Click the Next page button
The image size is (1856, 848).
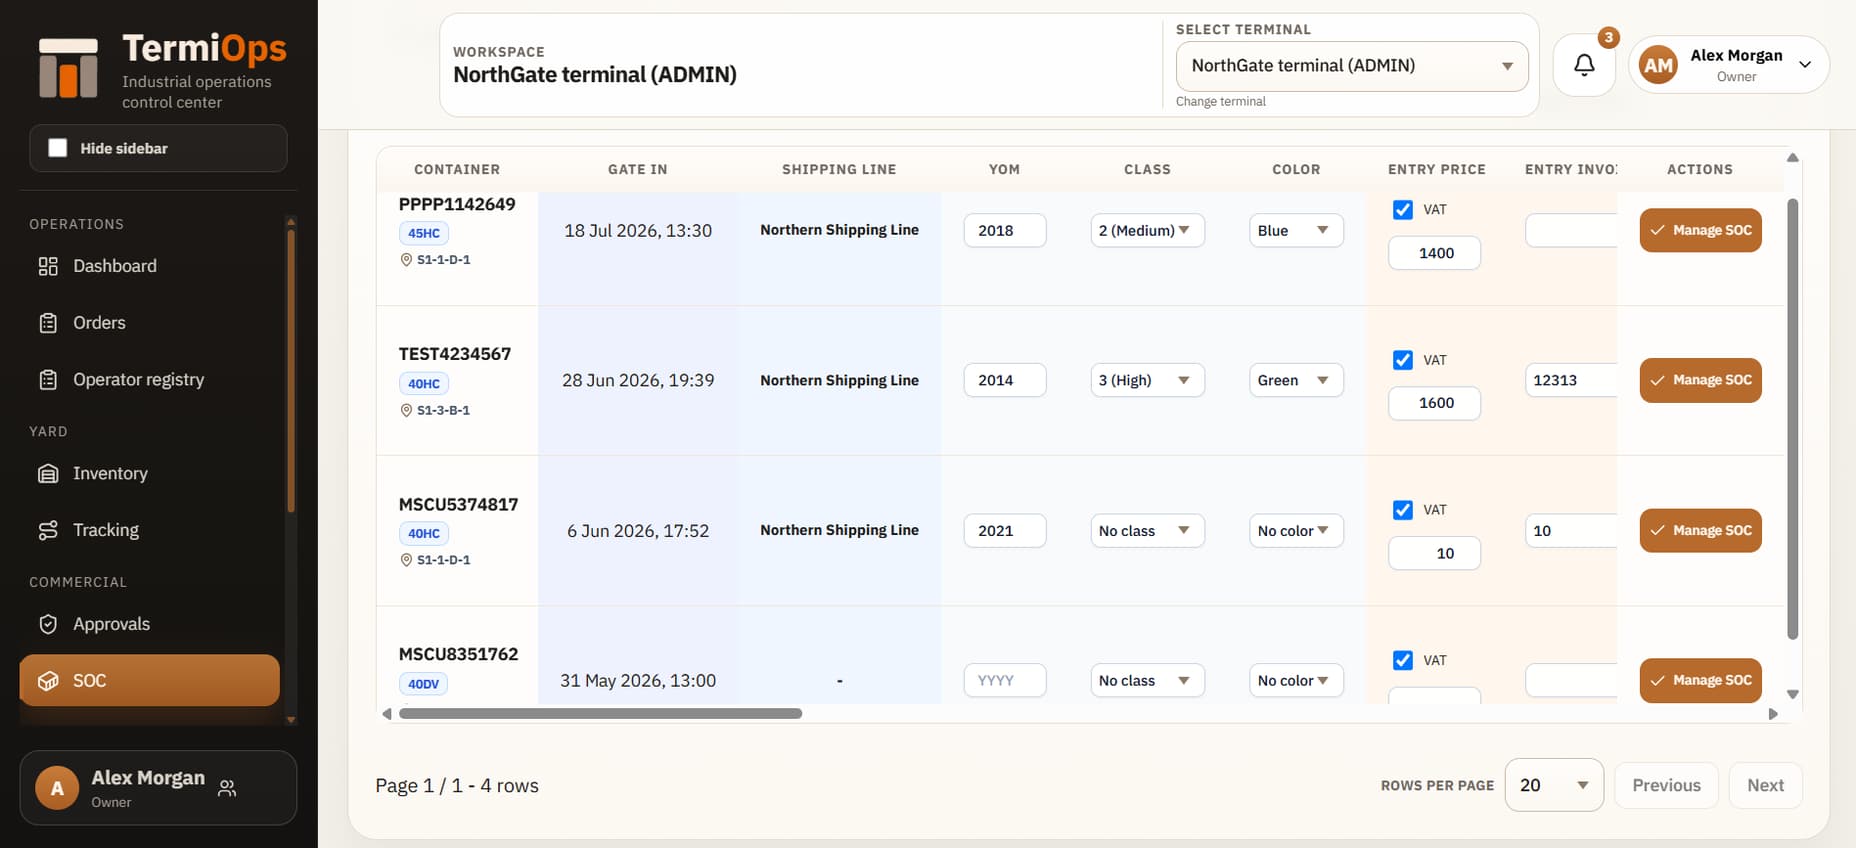pos(1765,785)
